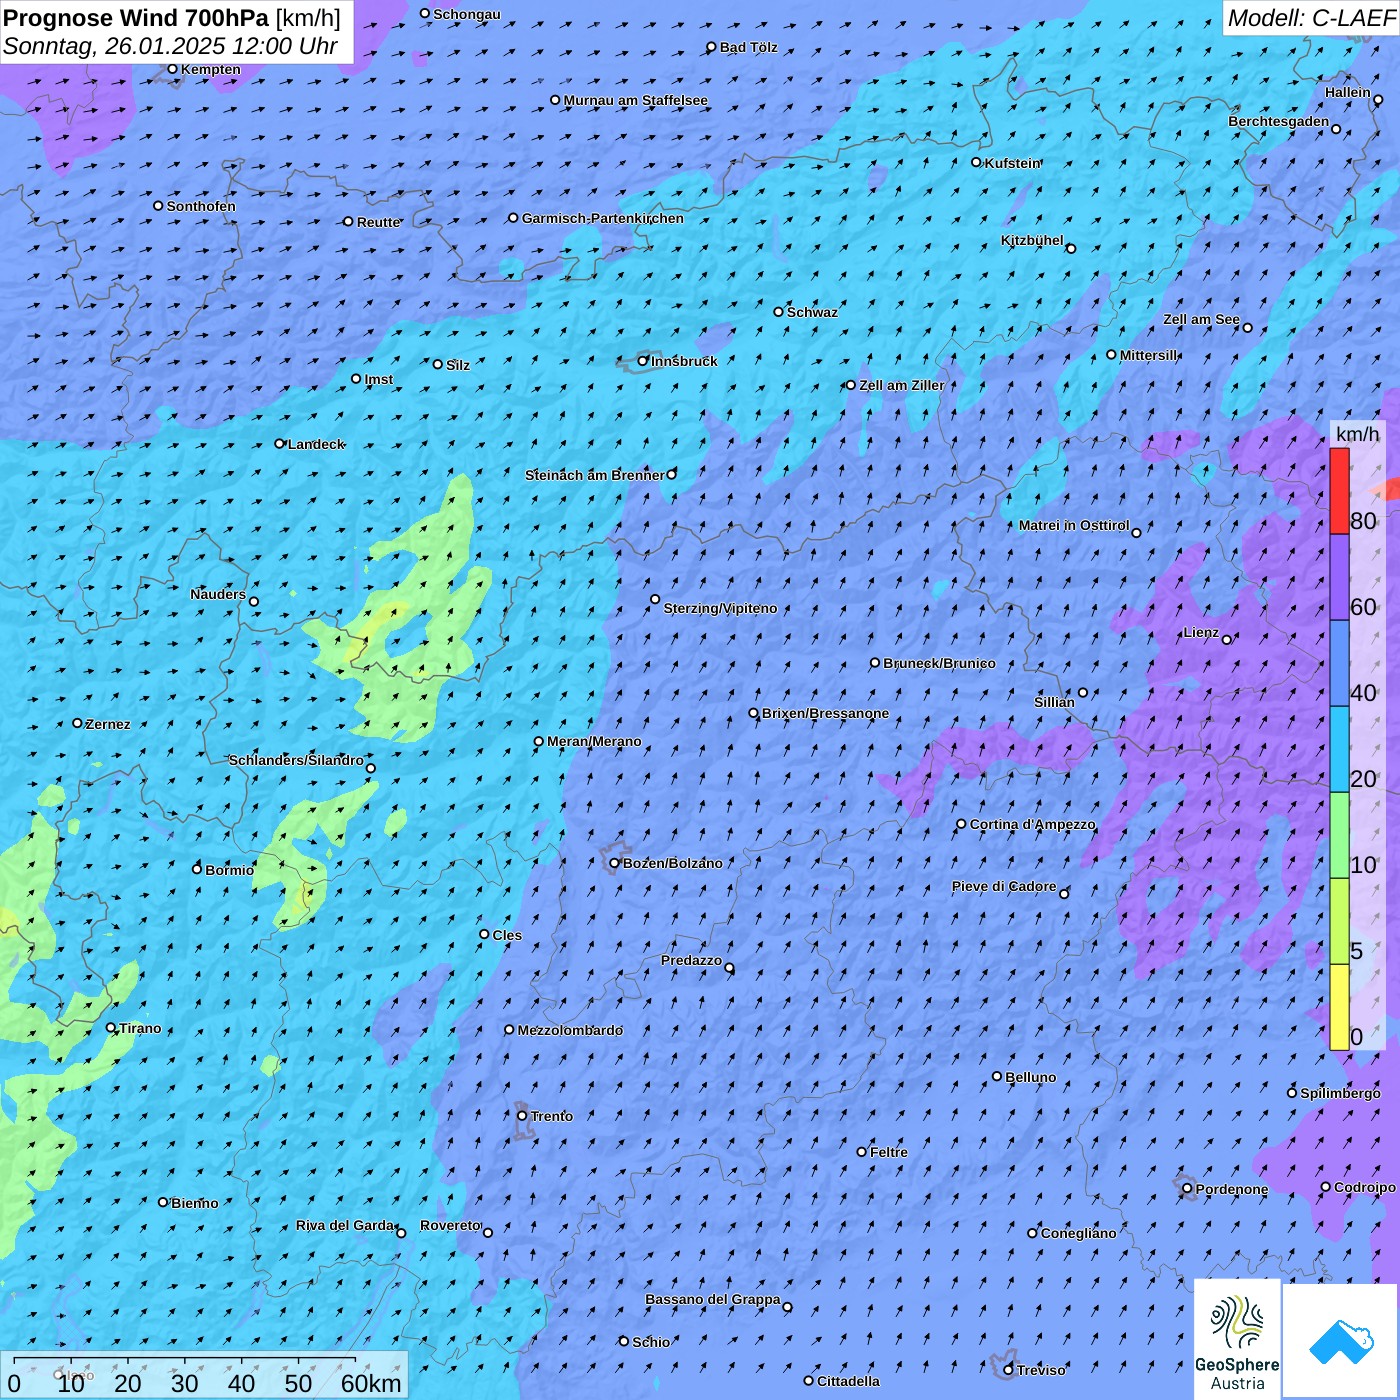
Task: Click the Trento city marker
Action: [522, 1116]
